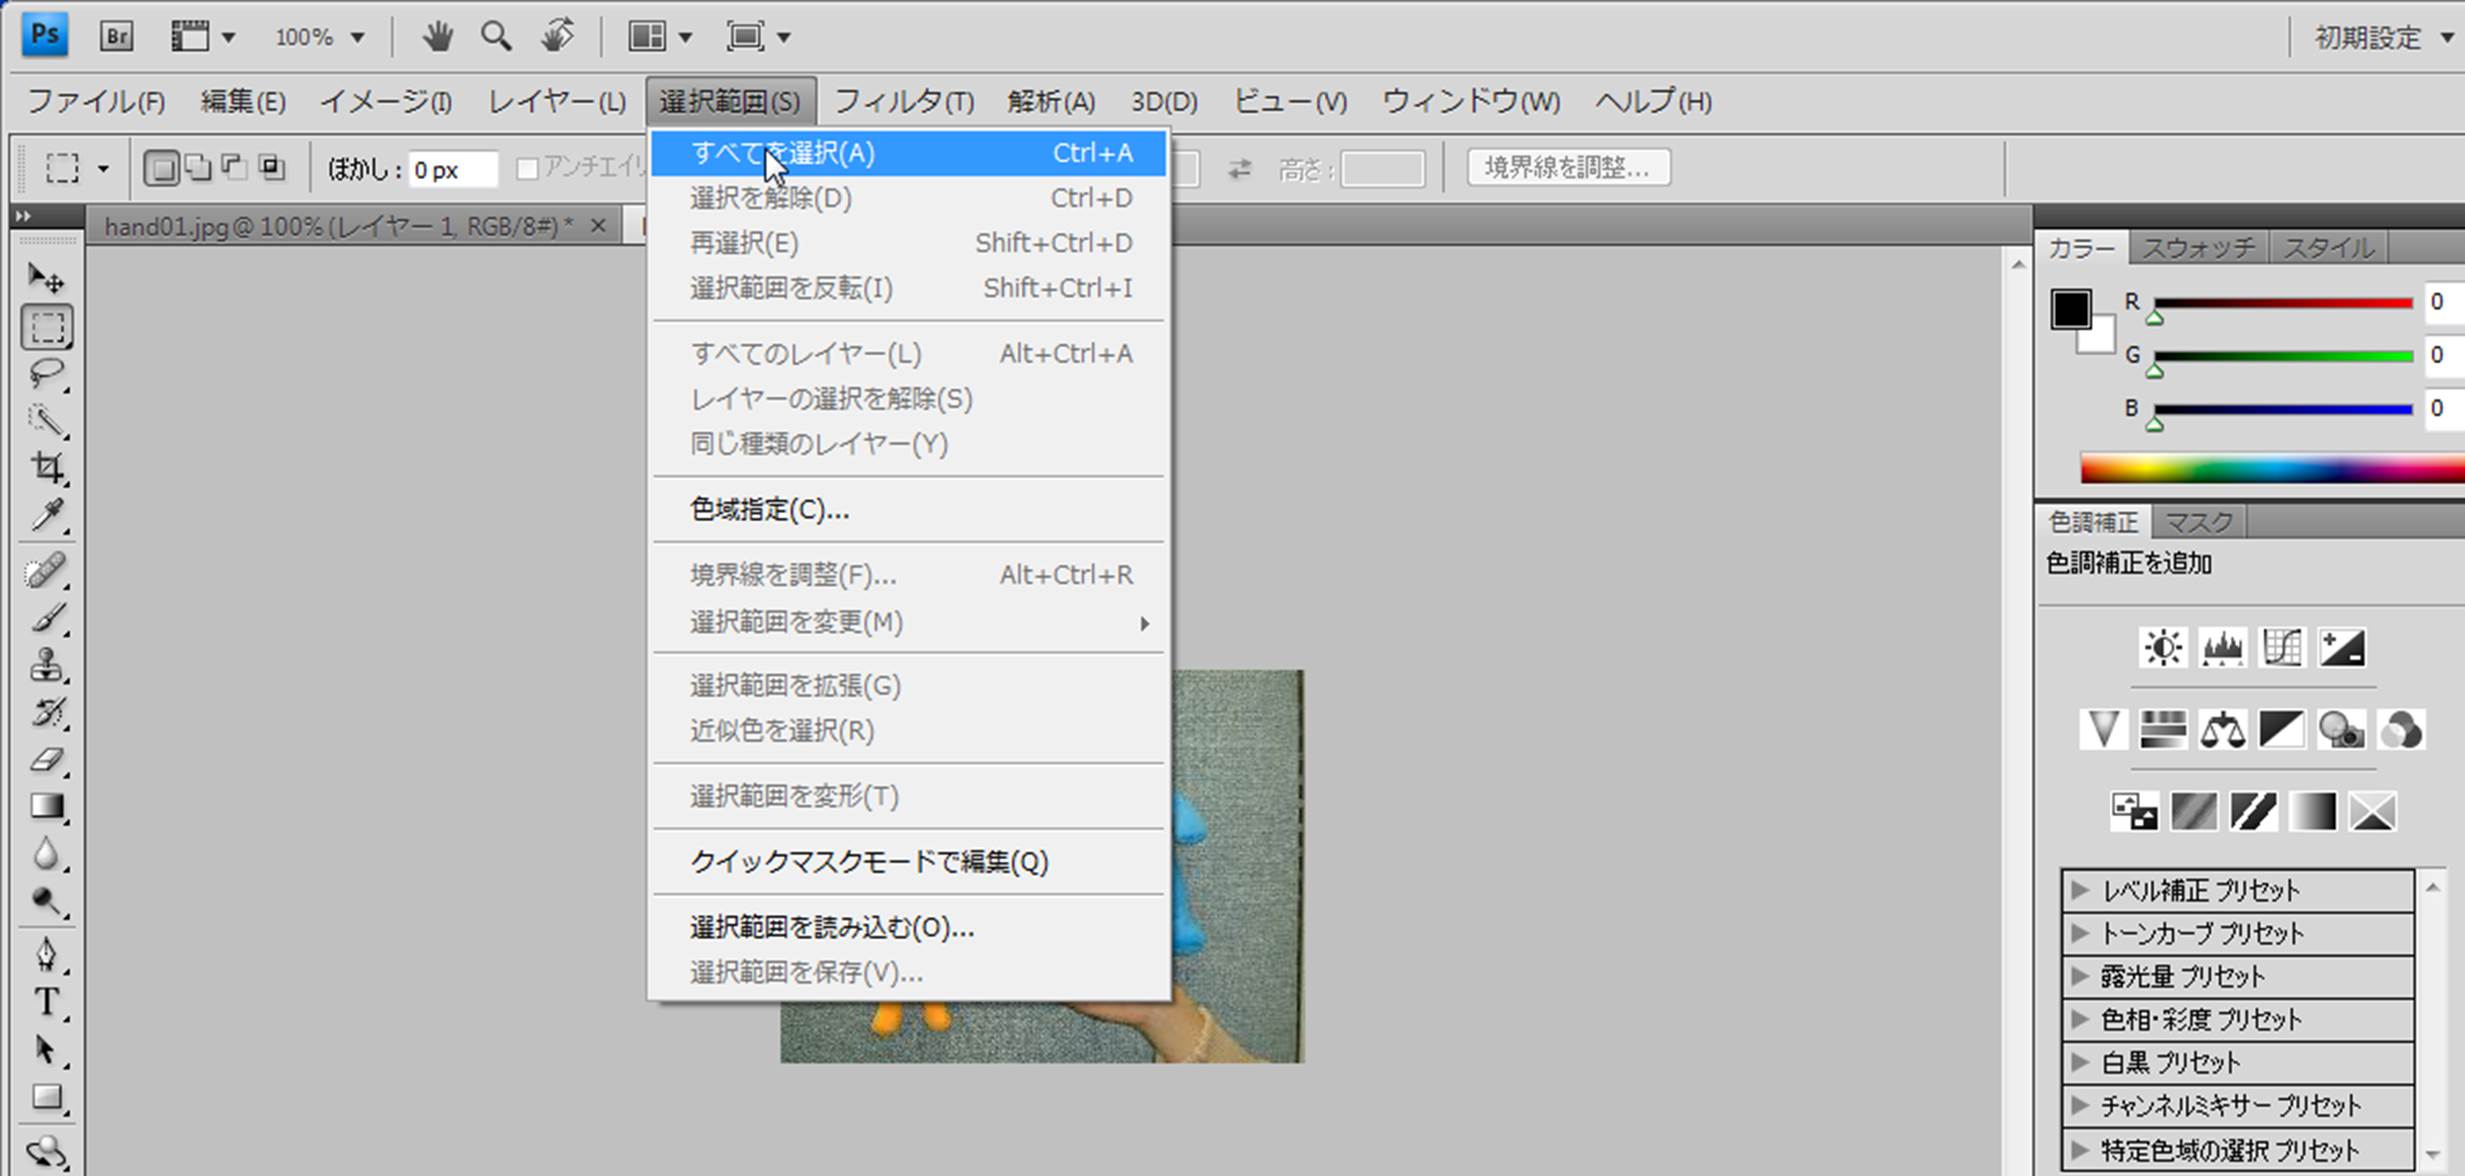2465x1176 pixels.
Task: Expand the レベル補正 プリセット list
Action: (2080, 890)
